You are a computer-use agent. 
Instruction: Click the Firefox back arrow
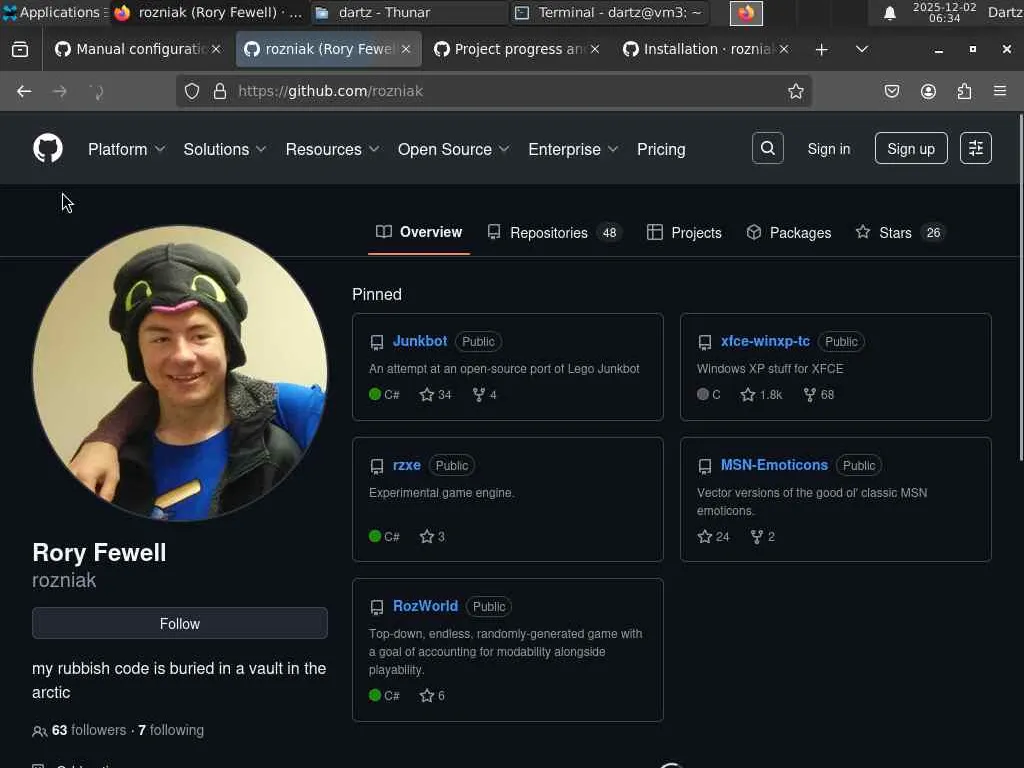[x=24, y=91]
